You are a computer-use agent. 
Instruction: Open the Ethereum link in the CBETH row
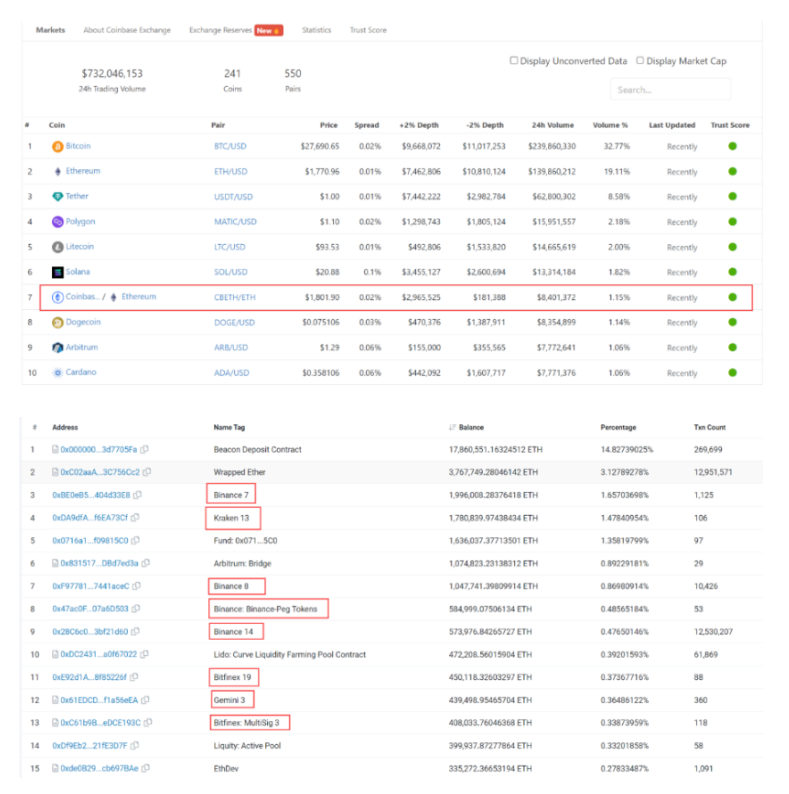click(139, 297)
